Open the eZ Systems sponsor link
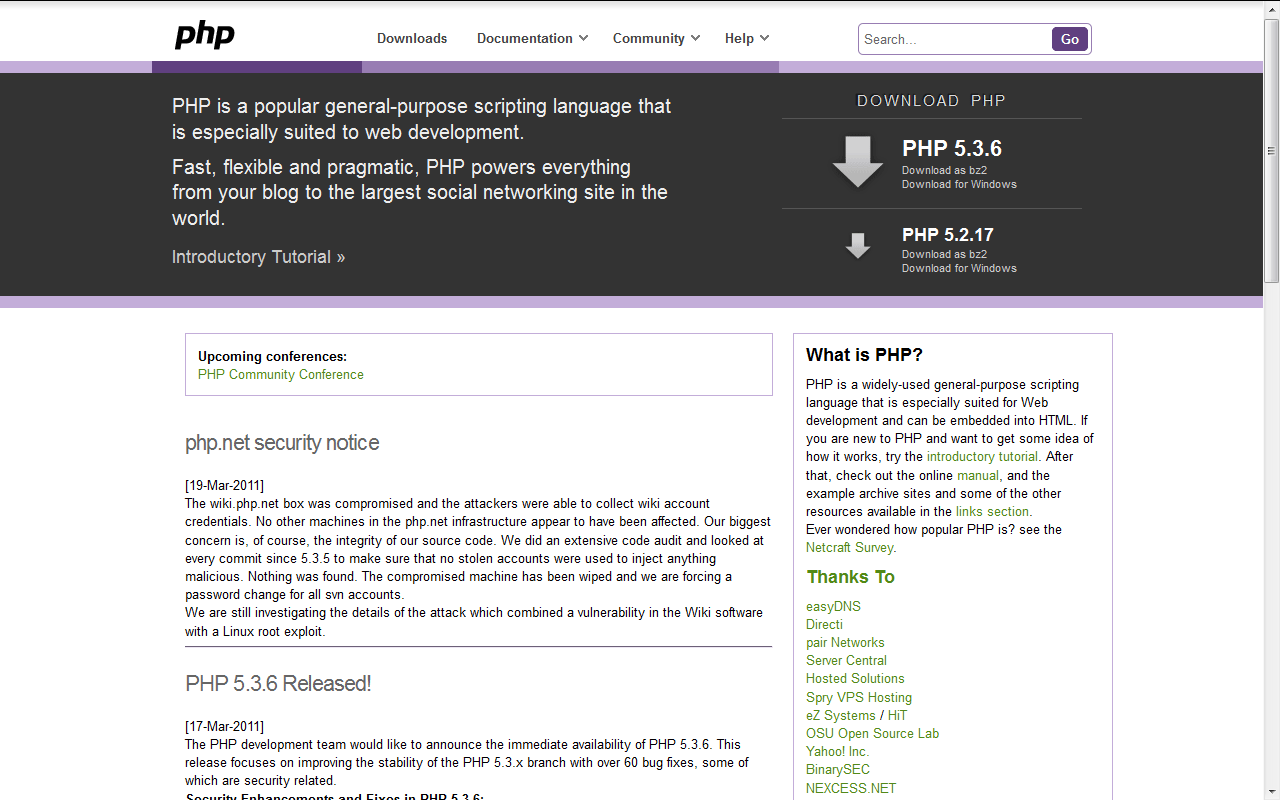This screenshot has height=800, width=1280. click(x=841, y=715)
